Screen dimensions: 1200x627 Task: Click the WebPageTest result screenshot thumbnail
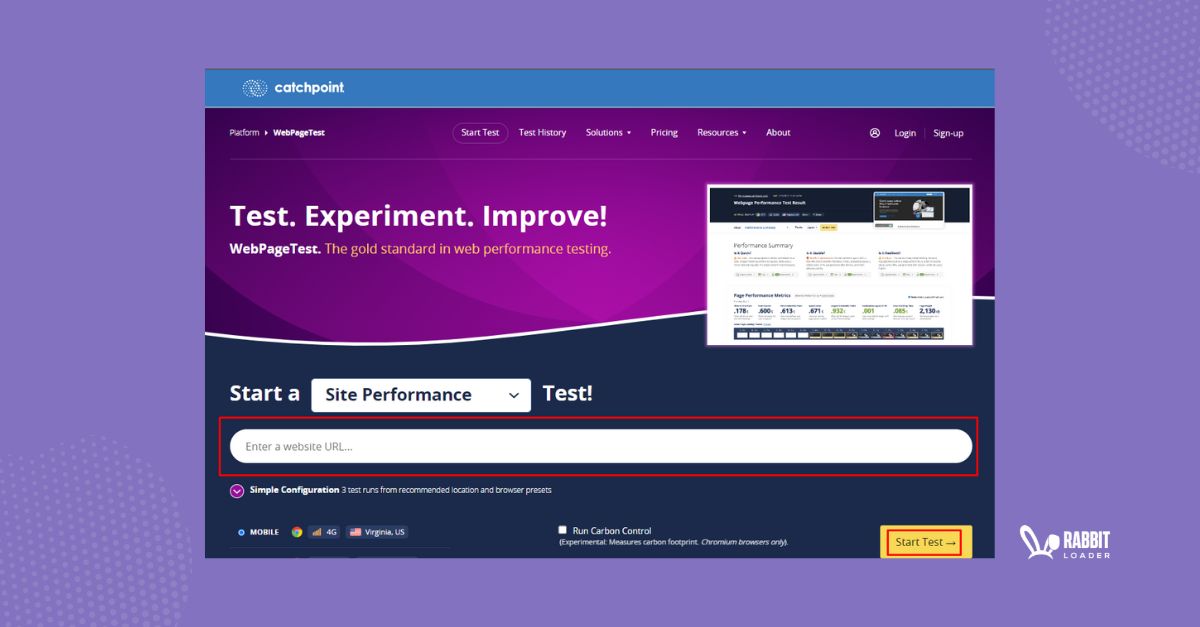pyautogui.click(x=839, y=263)
